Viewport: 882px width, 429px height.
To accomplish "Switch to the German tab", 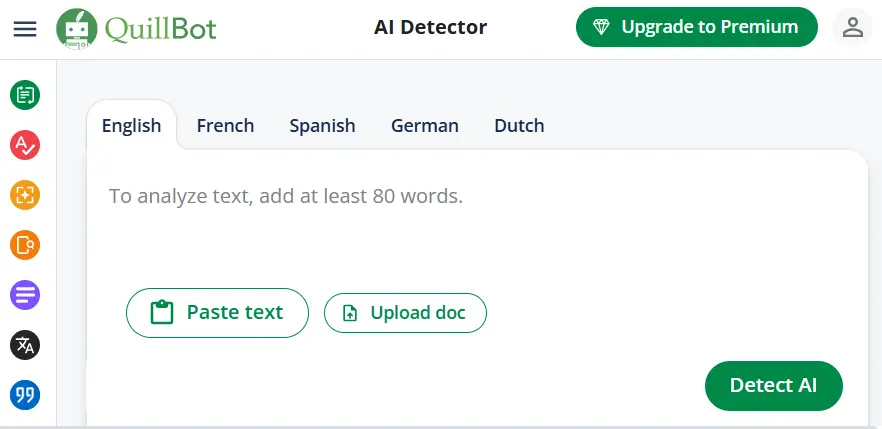I will click(x=425, y=125).
